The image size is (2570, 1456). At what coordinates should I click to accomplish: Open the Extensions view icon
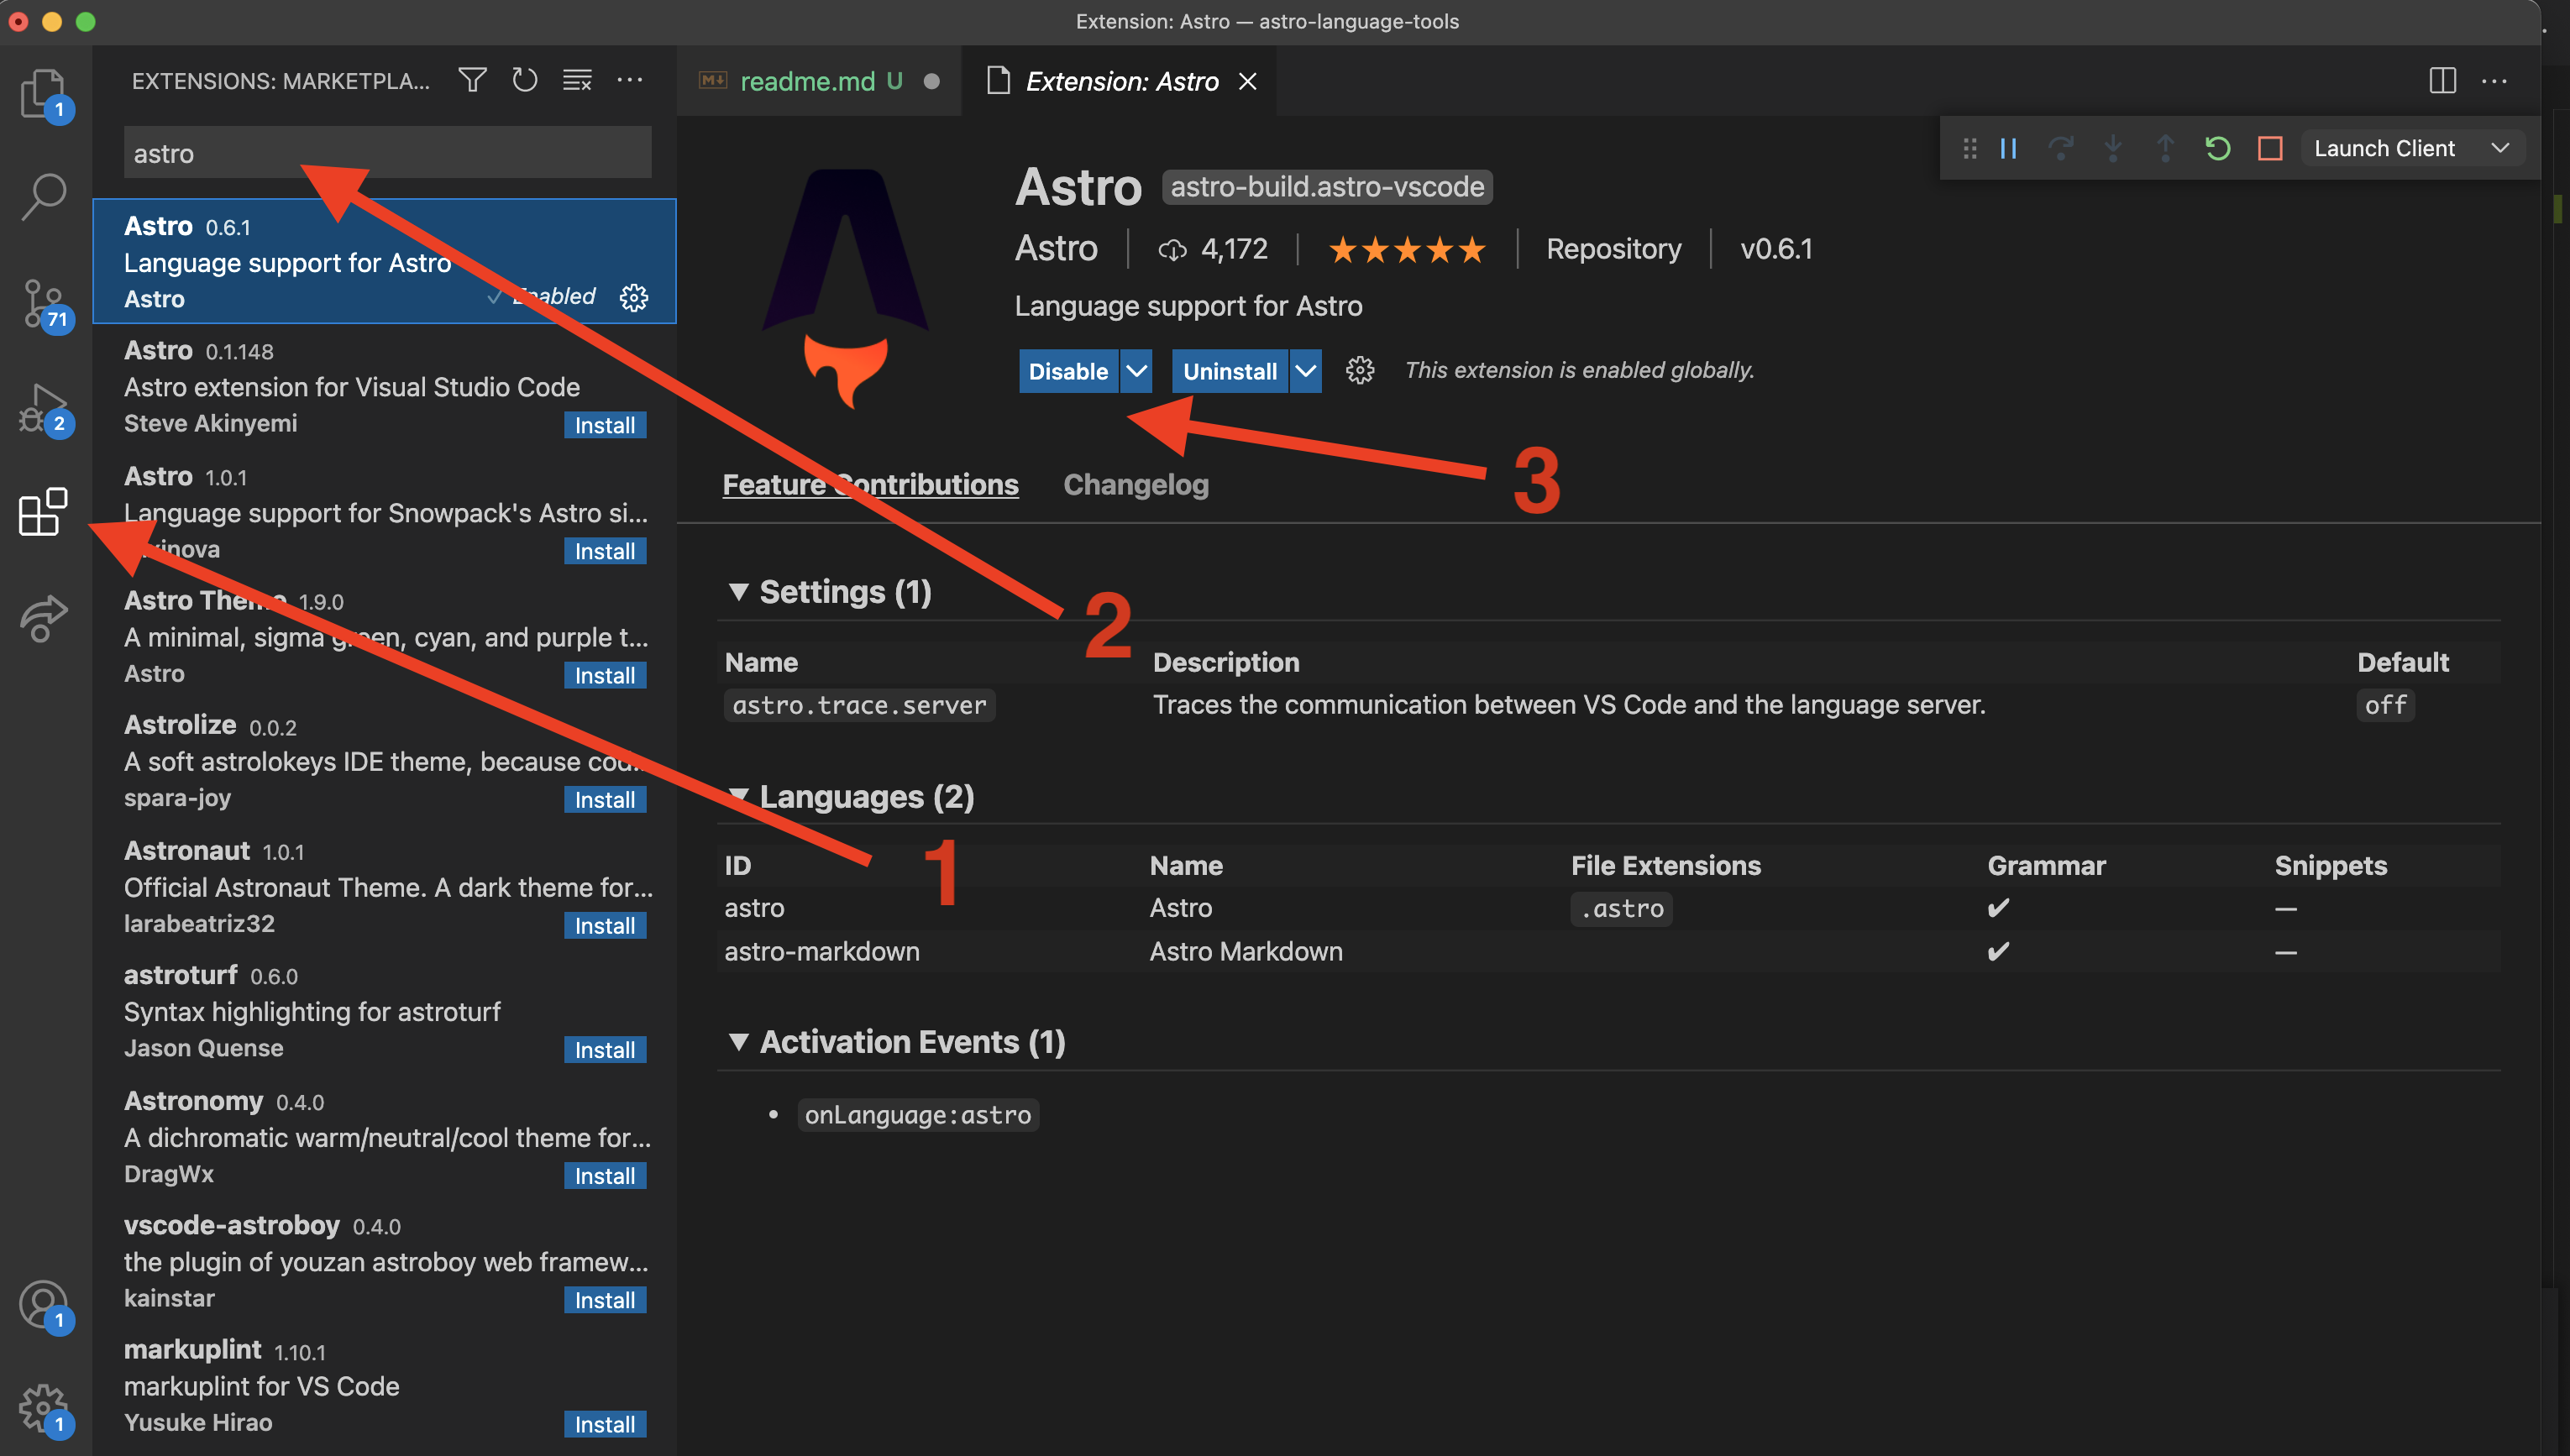tap(43, 512)
